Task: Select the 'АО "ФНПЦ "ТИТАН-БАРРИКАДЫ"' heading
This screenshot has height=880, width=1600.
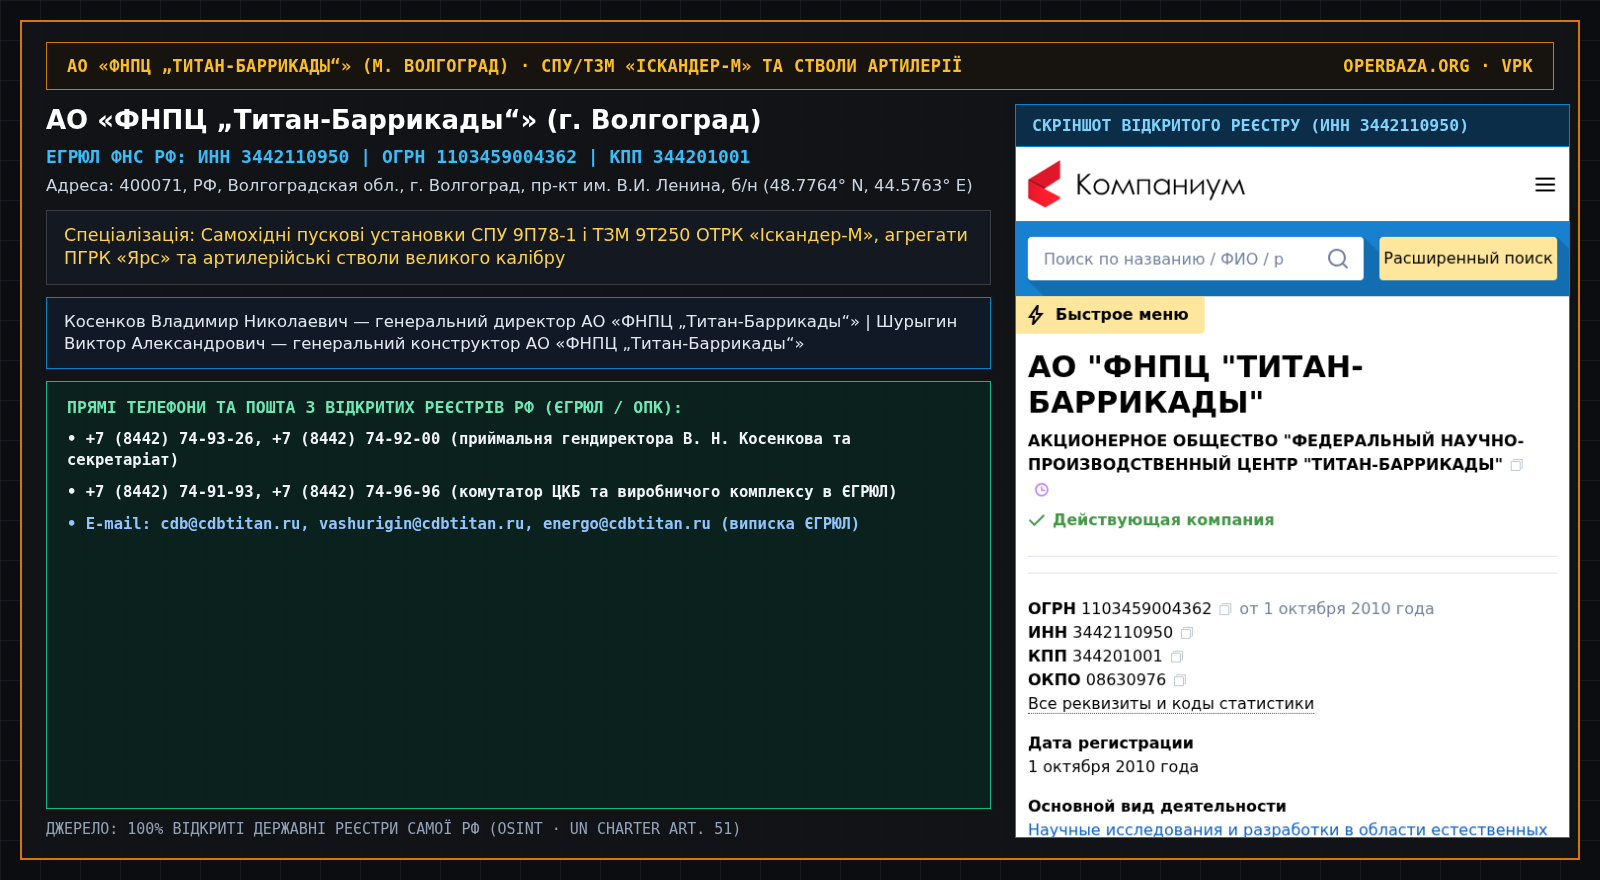Action: tap(1196, 384)
